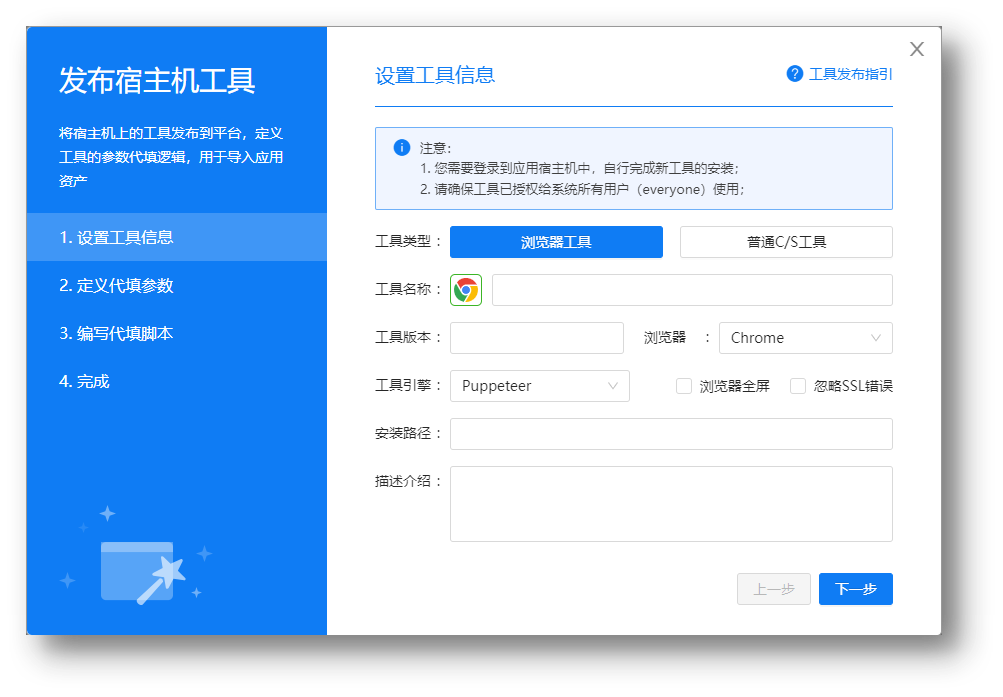
Task: Open the Chrome browser dropdown
Action: [805, 338]
